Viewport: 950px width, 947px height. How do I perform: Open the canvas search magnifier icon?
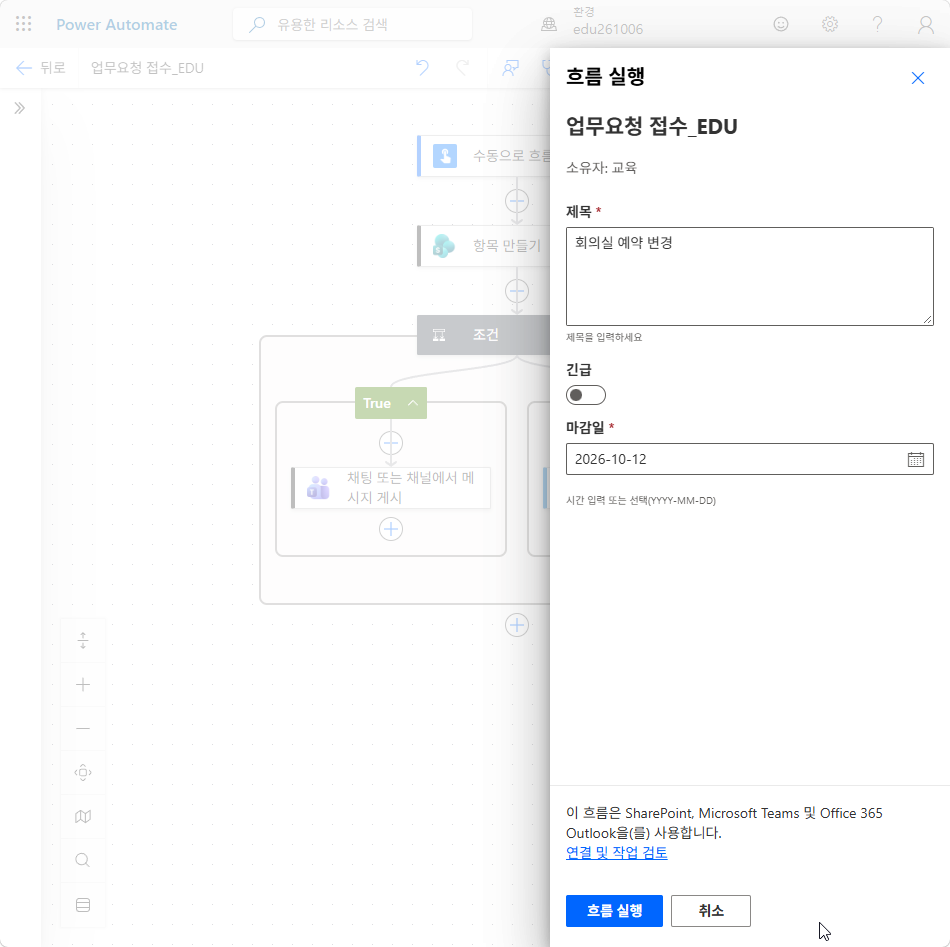tap(83, 860)
